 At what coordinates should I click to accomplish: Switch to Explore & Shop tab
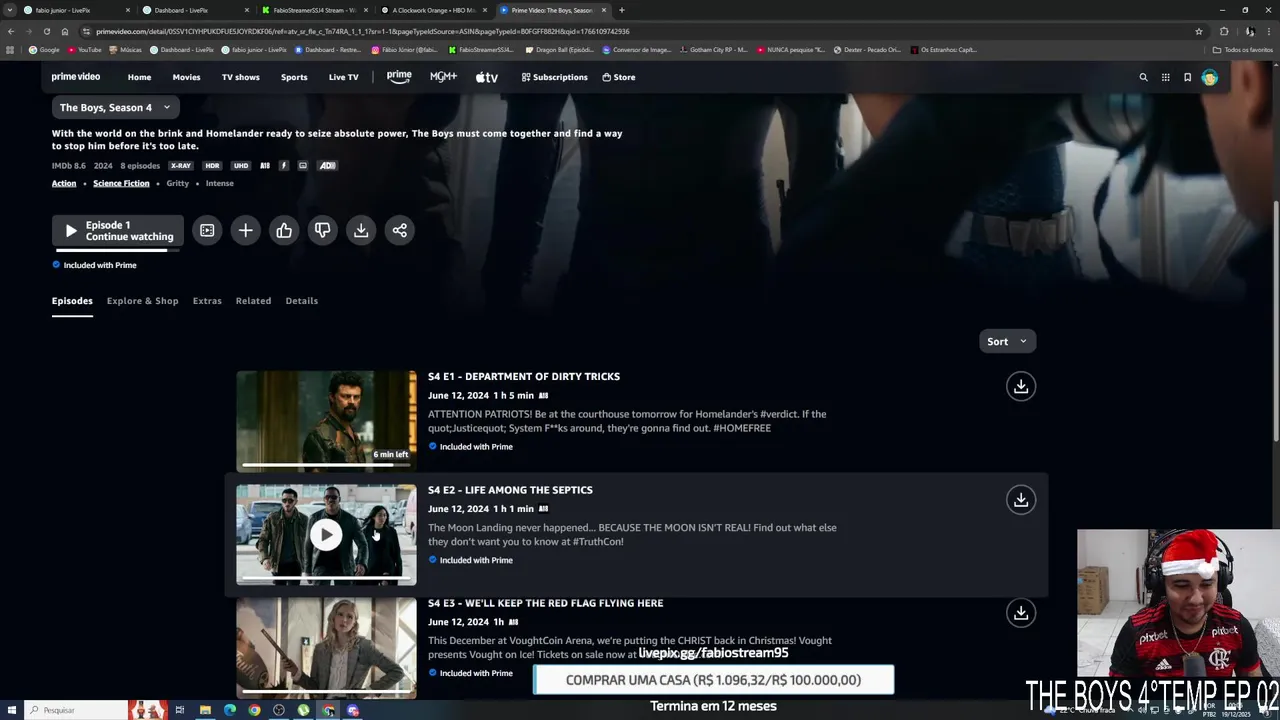pos(142,301)
